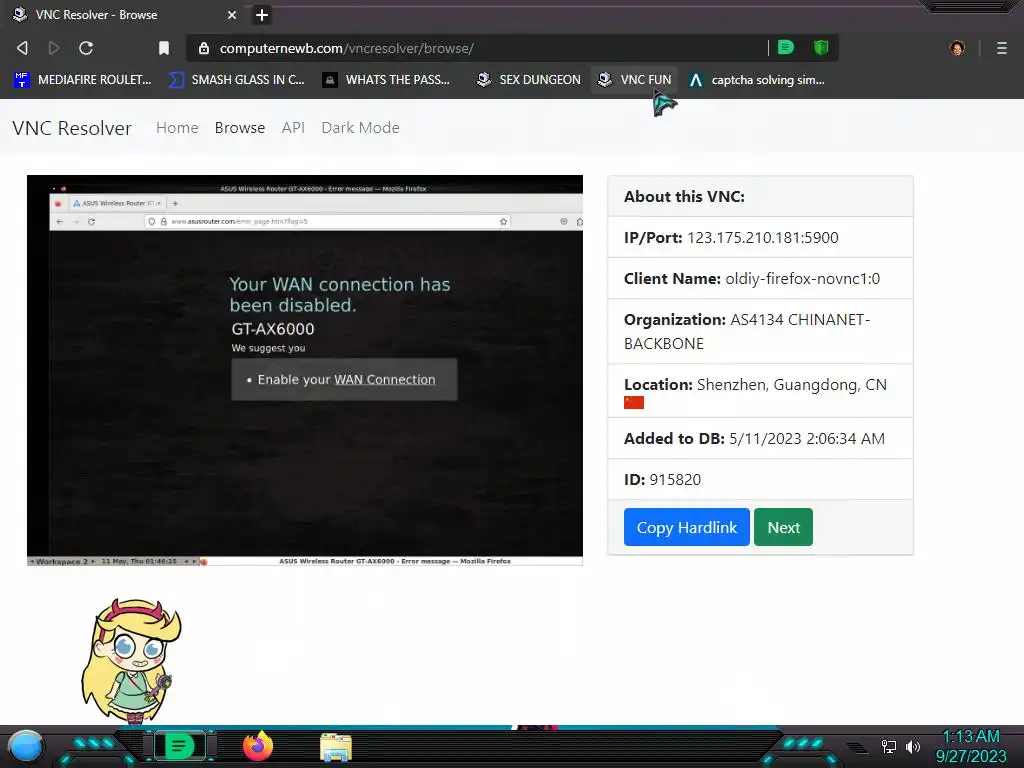Open the WHATS THE PASS... bookmark
The image size is (1024, 768).
click(387, 80)
